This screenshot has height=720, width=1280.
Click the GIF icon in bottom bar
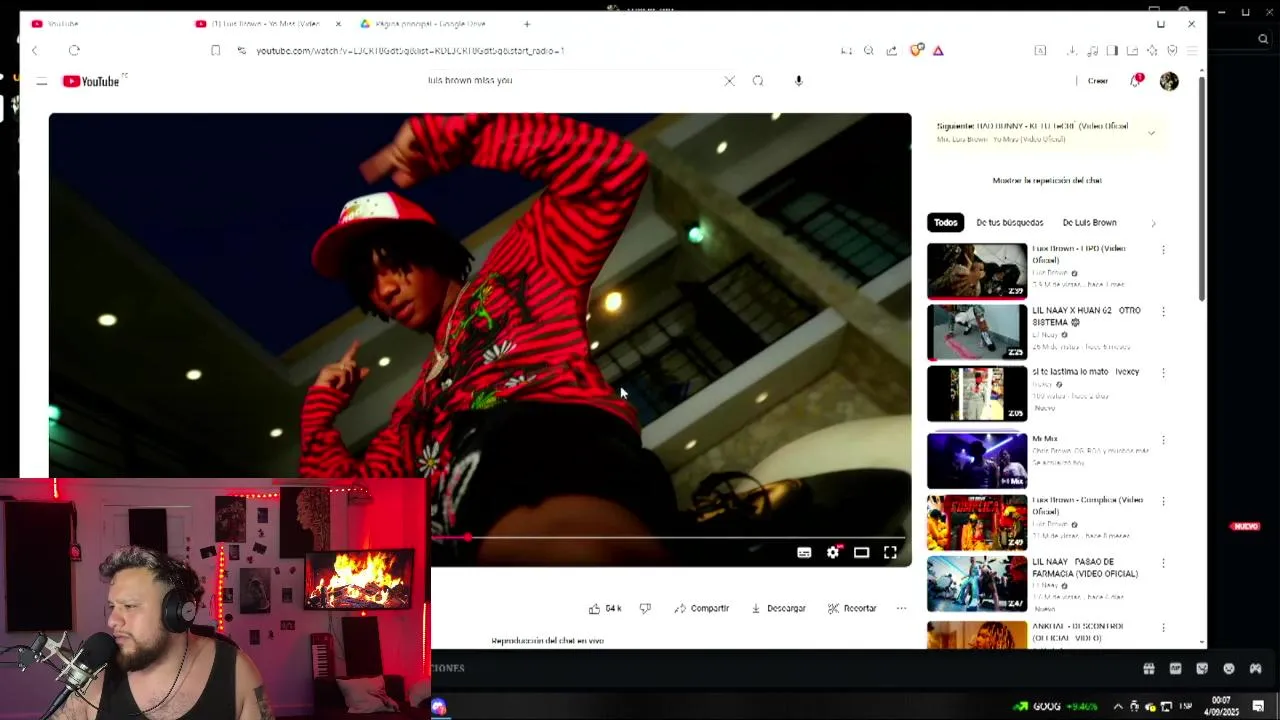(1176, 669)
